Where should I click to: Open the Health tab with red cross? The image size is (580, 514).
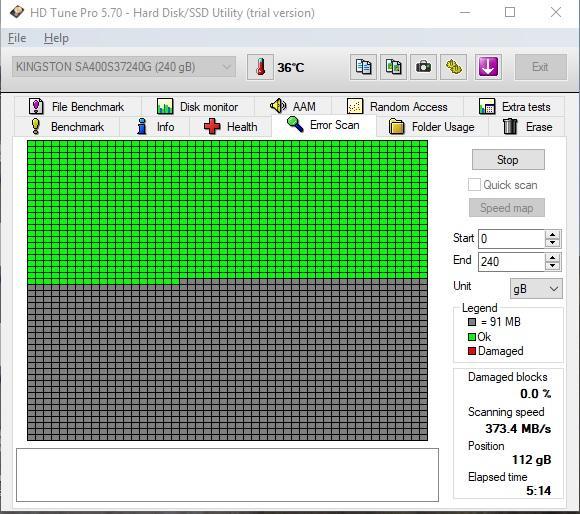[230, 127]
